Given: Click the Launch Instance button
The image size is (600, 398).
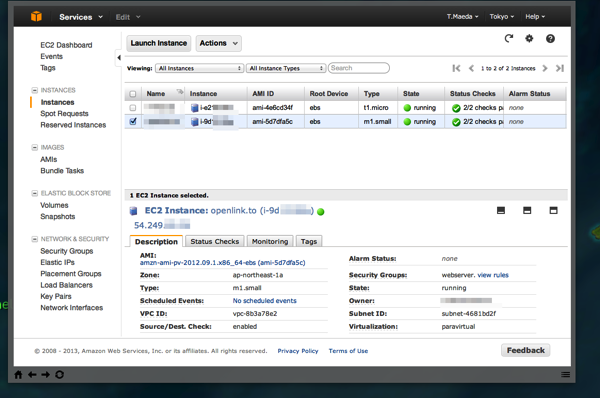Looking at the screenshot, I should [159, 43].
